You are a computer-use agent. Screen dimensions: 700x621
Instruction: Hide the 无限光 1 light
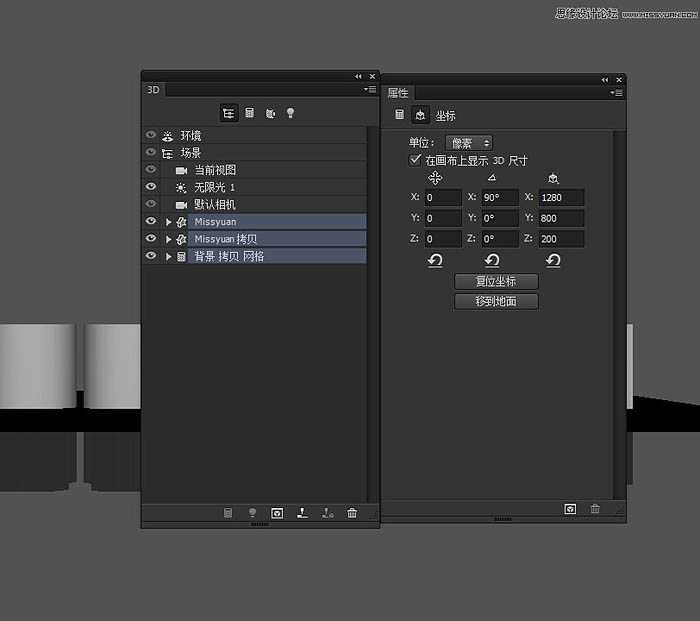151,187
